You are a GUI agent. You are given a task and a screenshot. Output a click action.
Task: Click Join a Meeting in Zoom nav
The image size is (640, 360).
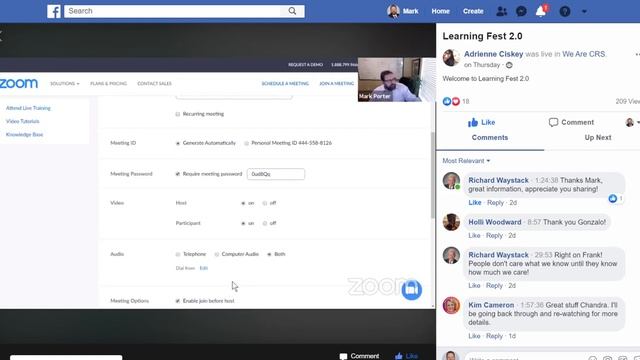[x=336, y=84]
